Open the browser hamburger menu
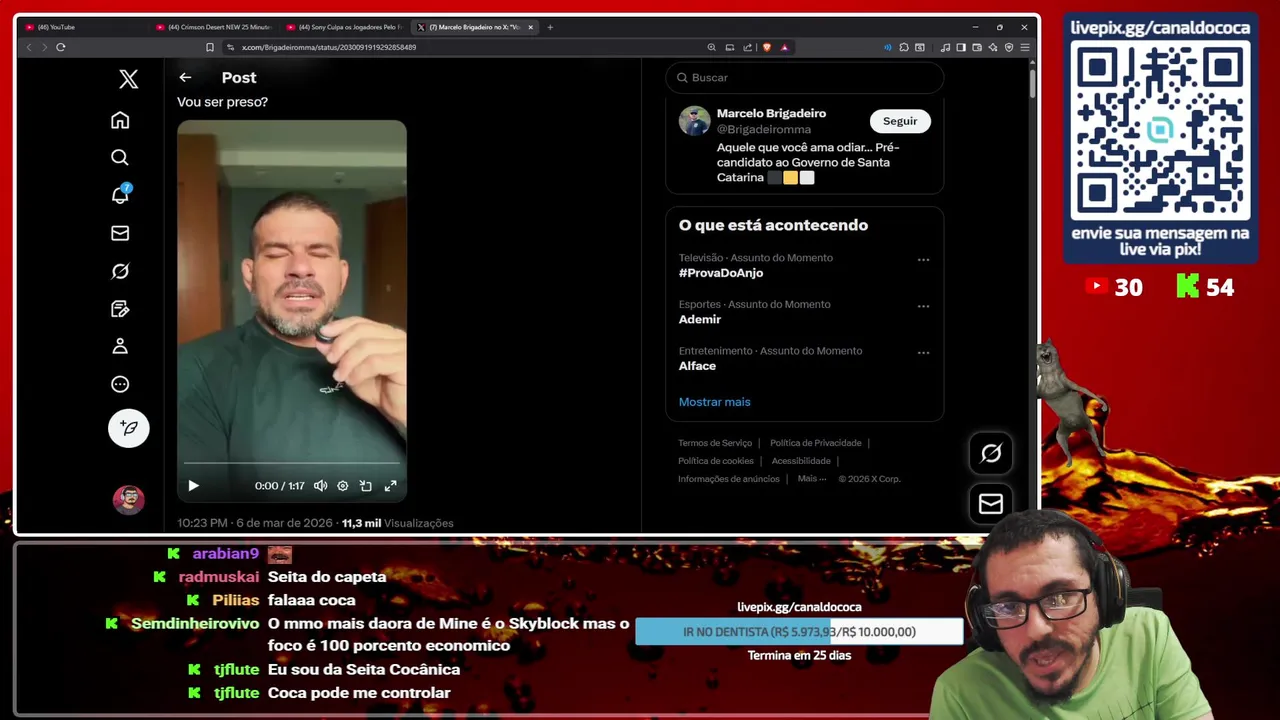 1025,47
